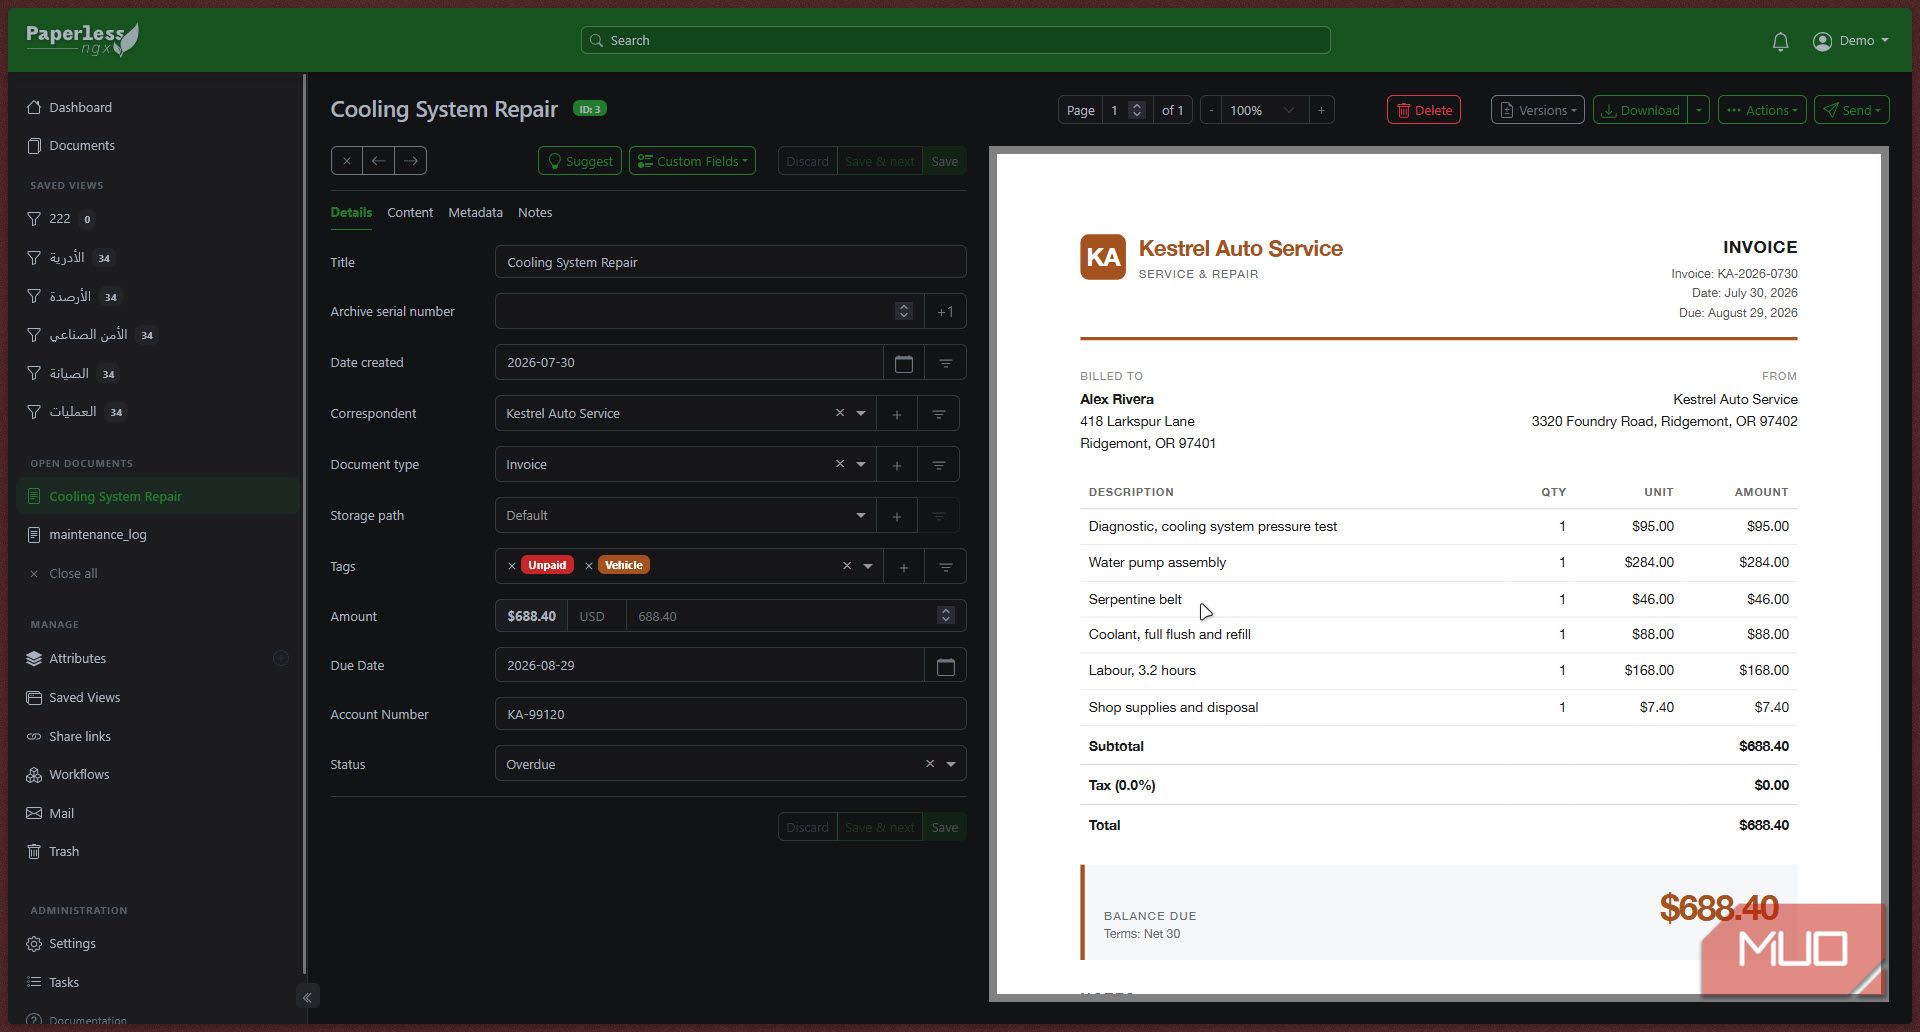Switch to the Notes tab
1920x1032 pixels.
pyautogui.click(x=535, y=213)
